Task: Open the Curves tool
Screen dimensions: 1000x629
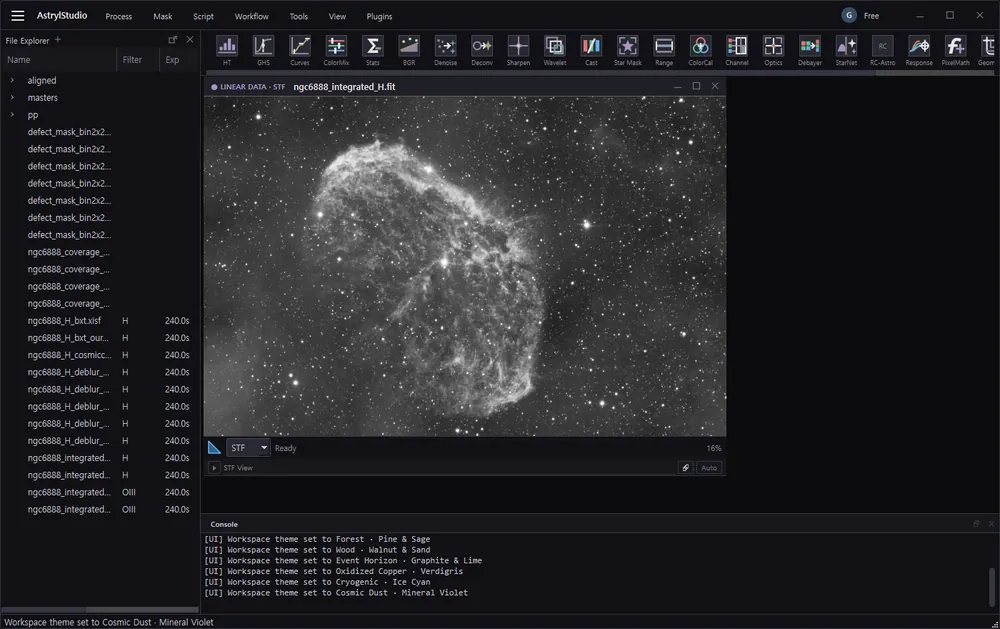Action: point(300,50)
